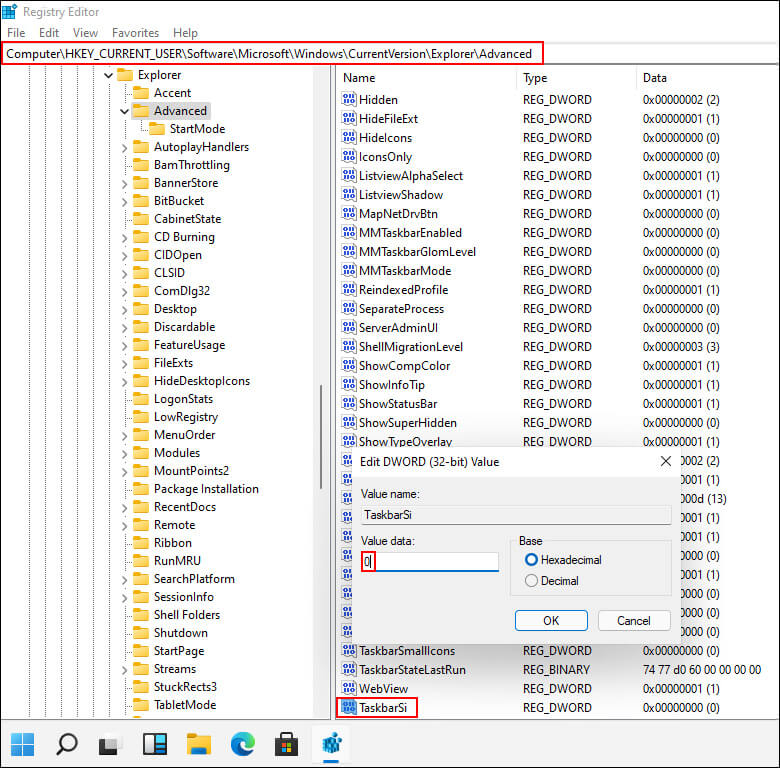
Task: Click the TaskbarStateLastRun binary value icon
Action: pyautogui.click(x=349, y=670)
